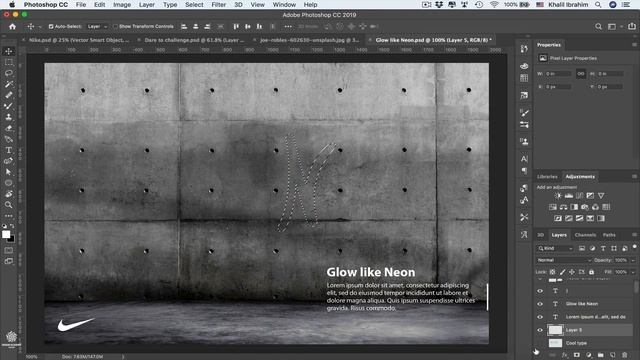Open Adjustments panel options menu

634,176
